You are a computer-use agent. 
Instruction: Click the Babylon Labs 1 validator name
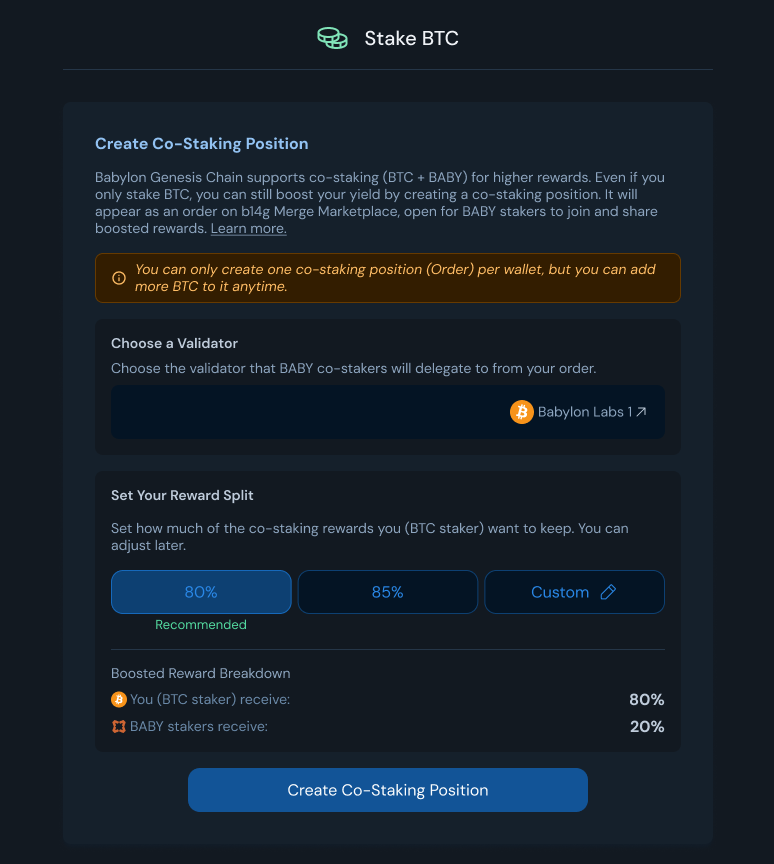coord(584,412)
